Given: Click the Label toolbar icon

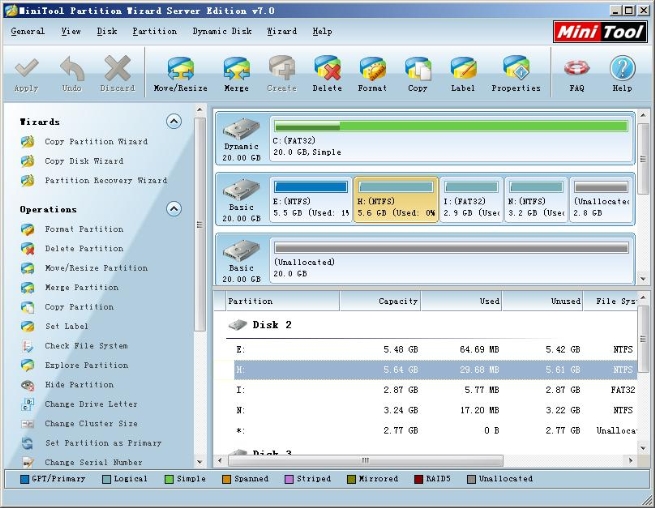Looking at the screenshot, I should [x=463, y=69].
